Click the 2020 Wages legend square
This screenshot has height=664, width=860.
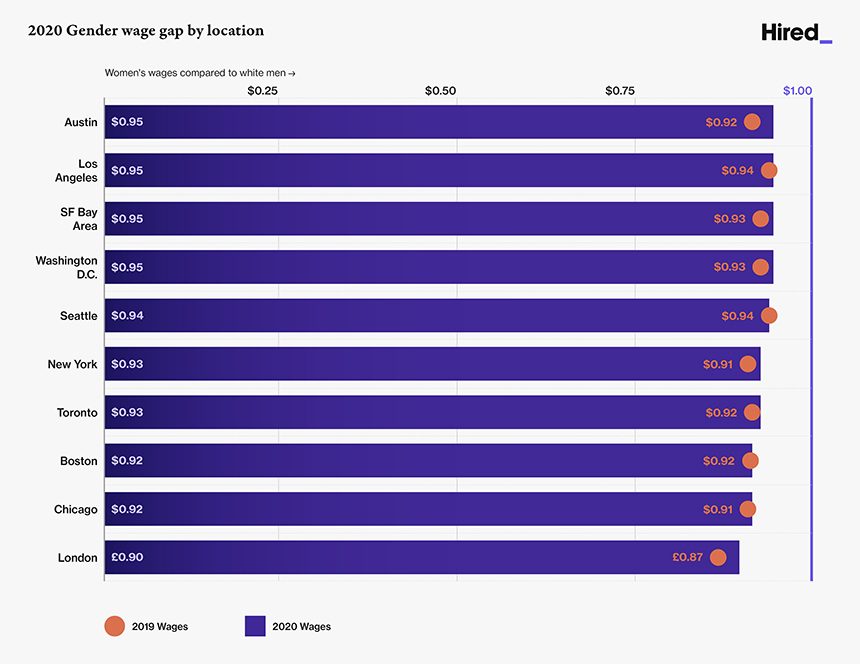(x=255, y=626)
